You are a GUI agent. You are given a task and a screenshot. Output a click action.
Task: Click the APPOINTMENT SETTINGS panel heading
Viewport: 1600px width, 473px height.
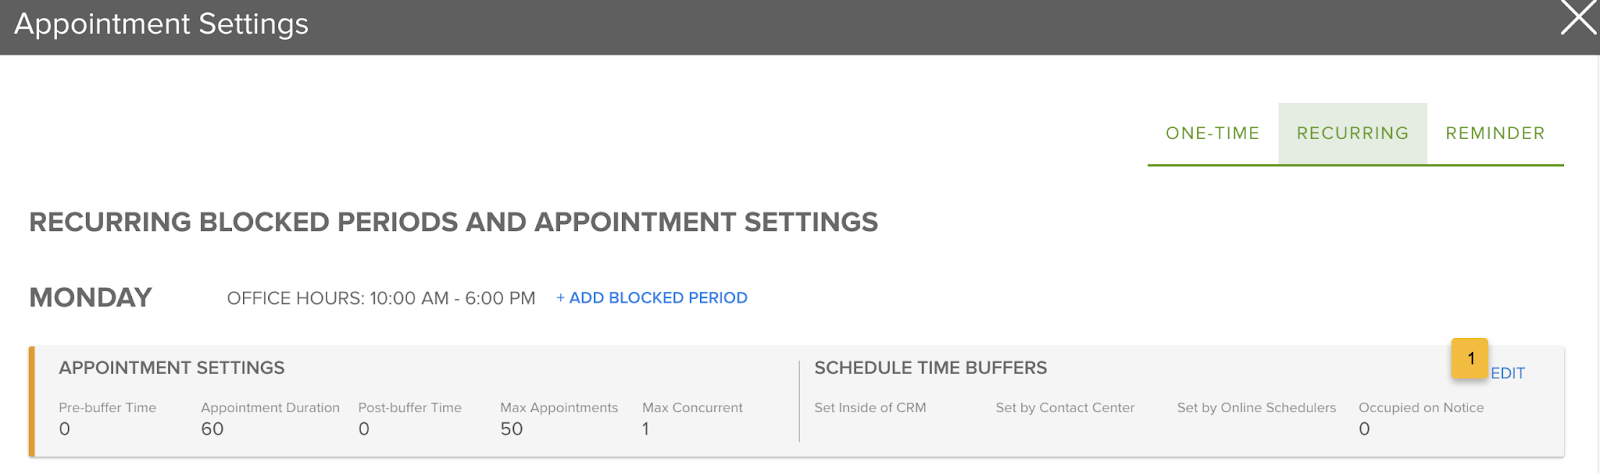pos(172,368)
